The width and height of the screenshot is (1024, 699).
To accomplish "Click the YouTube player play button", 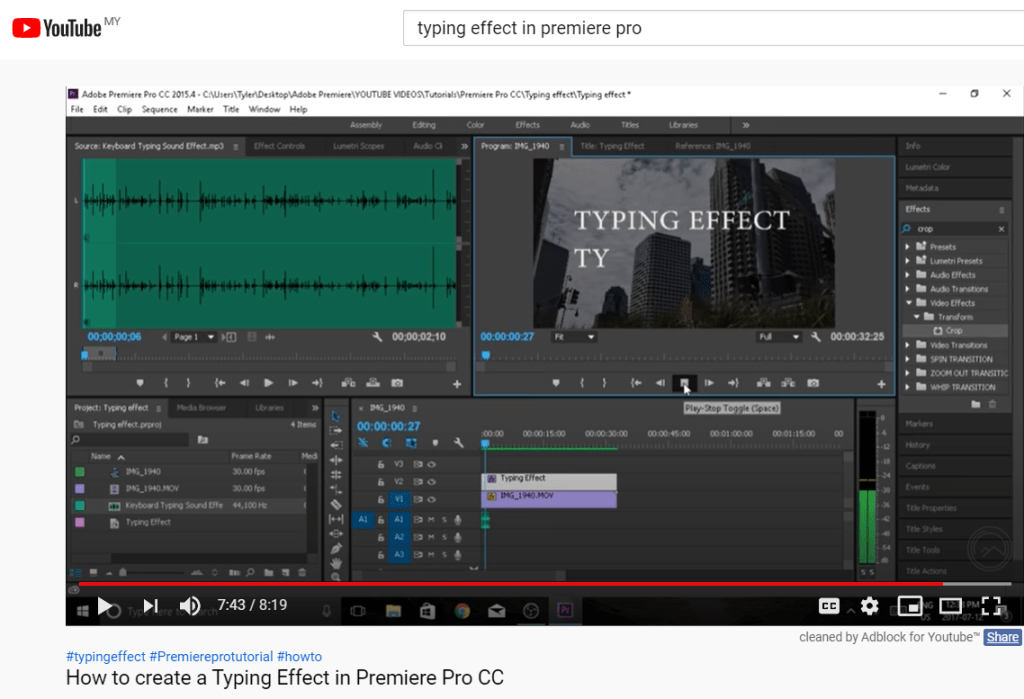I will click(105, 605).
